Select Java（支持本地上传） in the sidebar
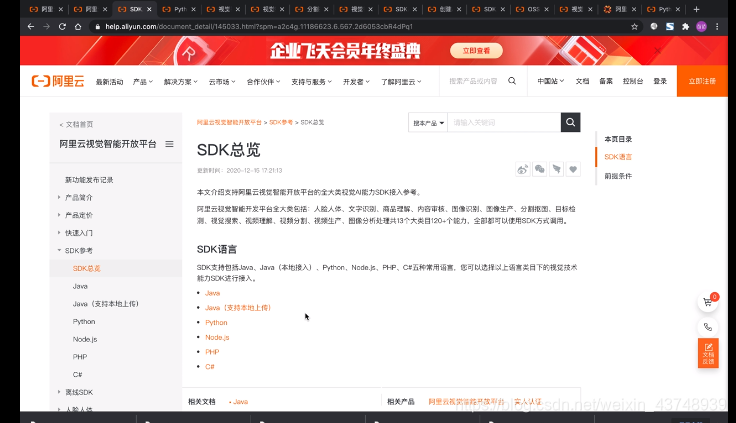 pyautogui.click(x=106, y=304)
